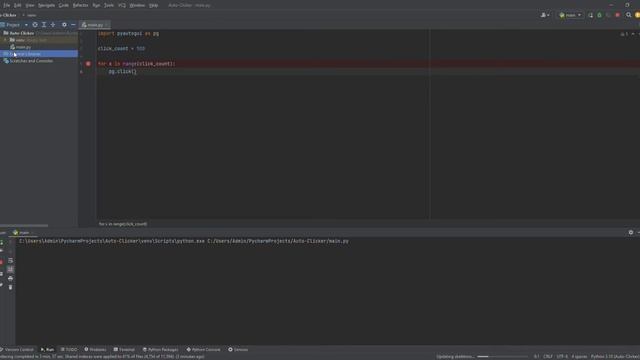Click the pg.click() code line
This screenshot has height=360, width=640.
point(122,71)
